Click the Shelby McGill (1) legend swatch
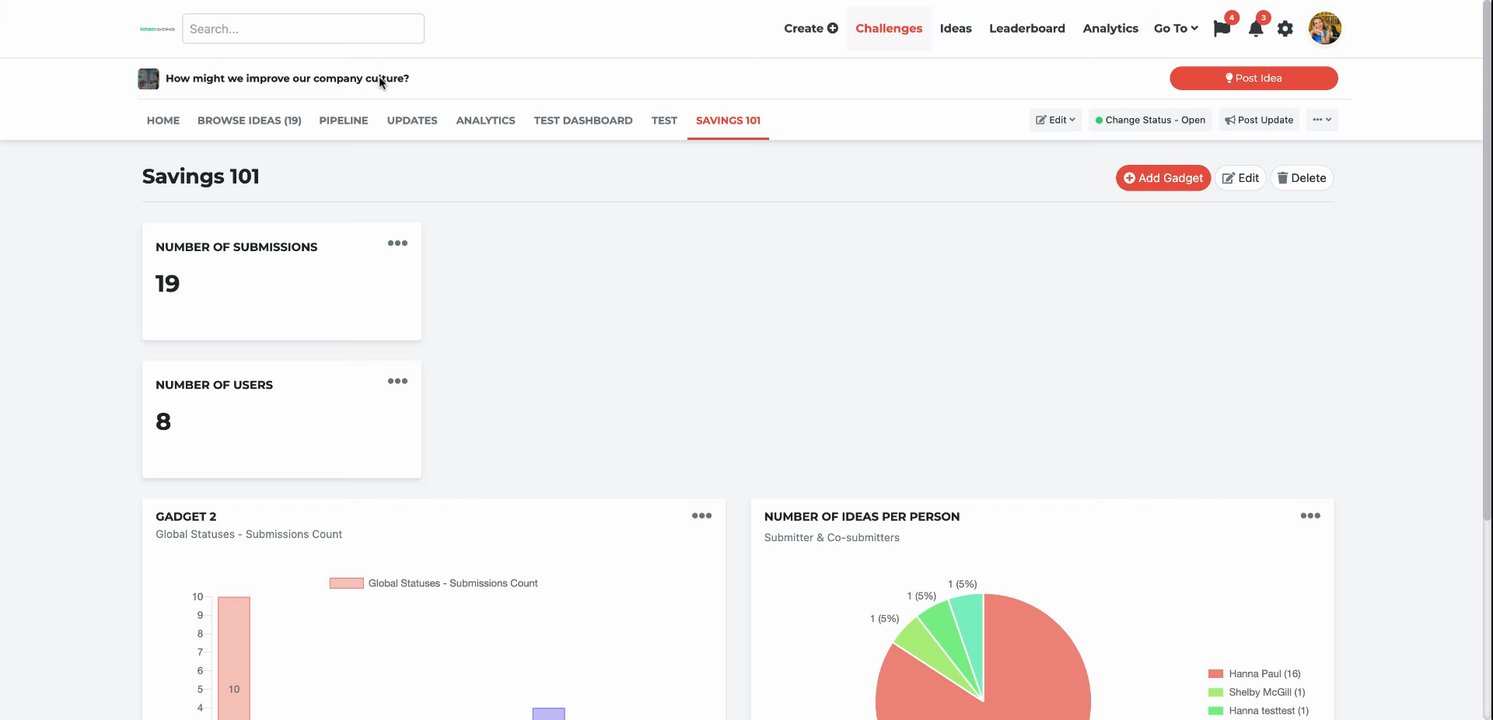This screenshot has width=1493, height=720. coord(1216,692)
